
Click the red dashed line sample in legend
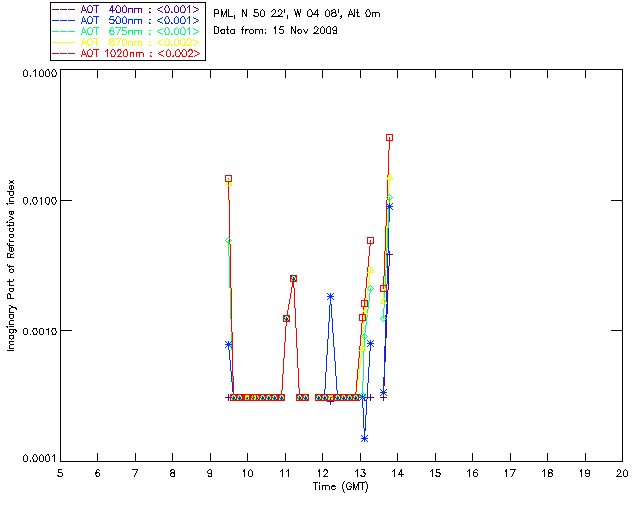(64, 53)
